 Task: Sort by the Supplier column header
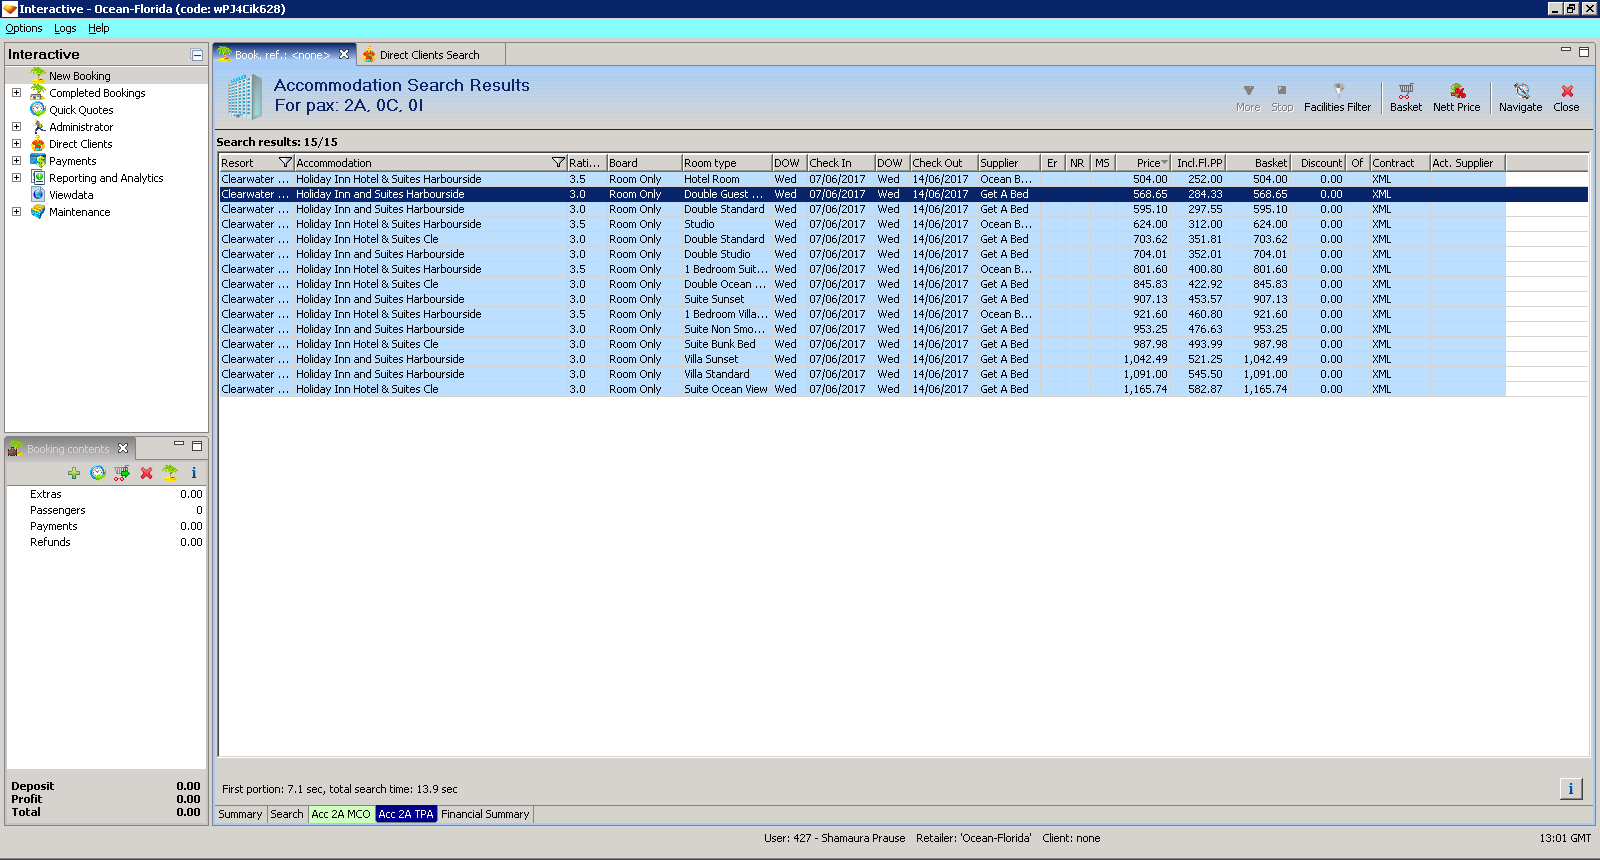coord(1009,163)
